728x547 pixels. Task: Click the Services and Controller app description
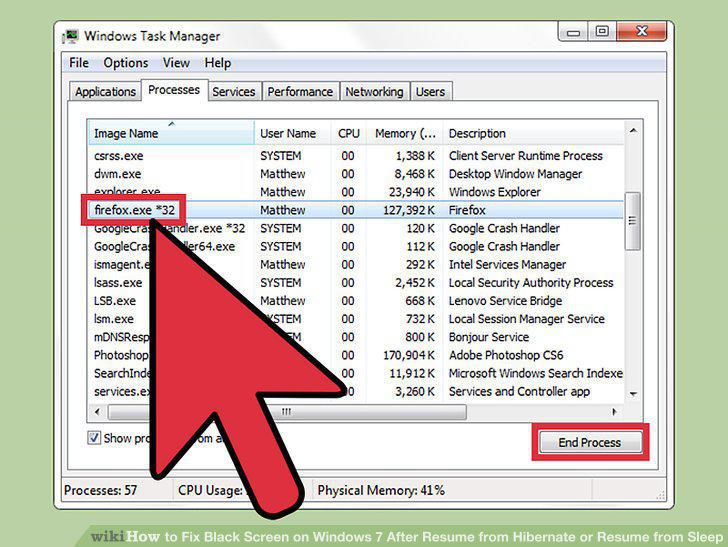tap(519, 391)
